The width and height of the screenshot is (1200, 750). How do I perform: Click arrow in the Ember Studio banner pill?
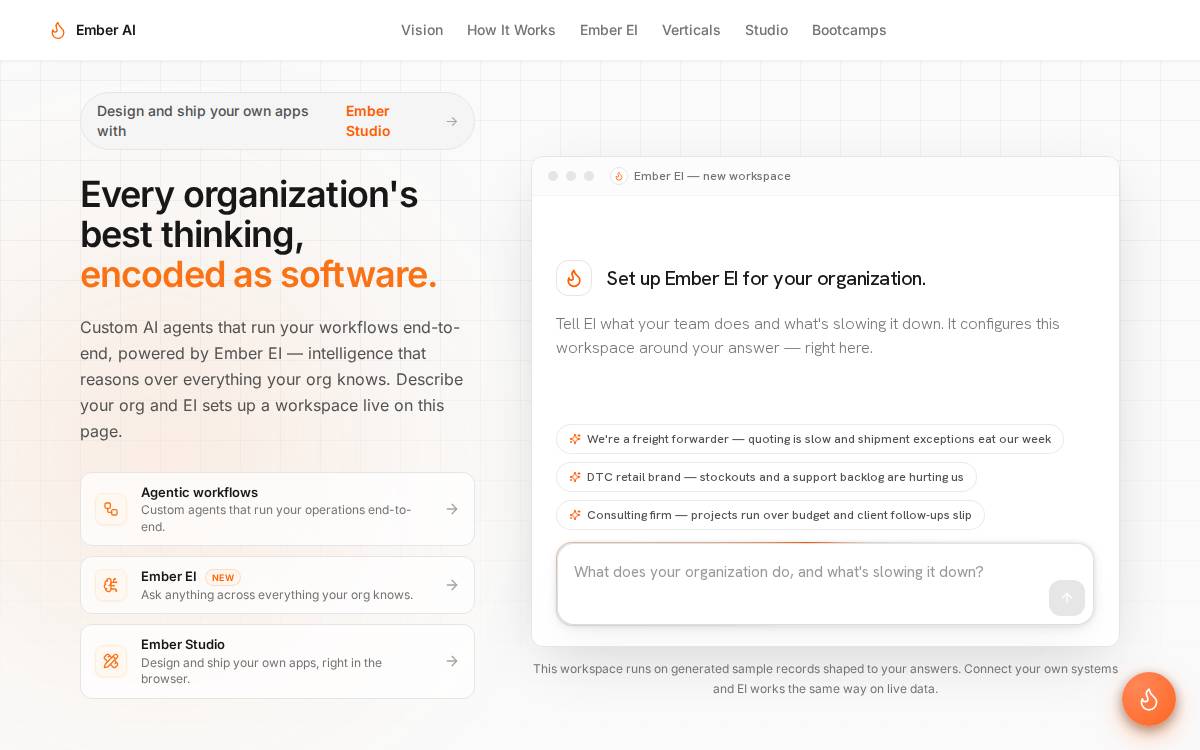[452, 121]
